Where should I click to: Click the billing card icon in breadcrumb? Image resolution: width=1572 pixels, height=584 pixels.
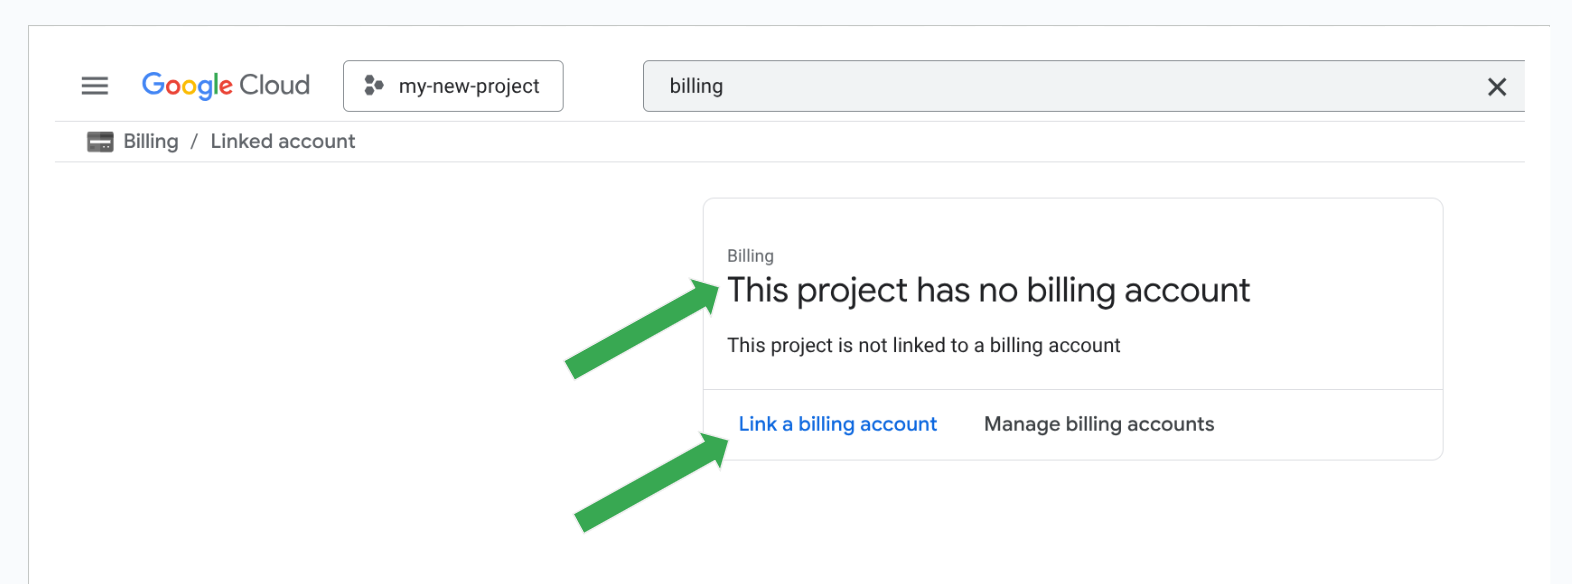100,140
